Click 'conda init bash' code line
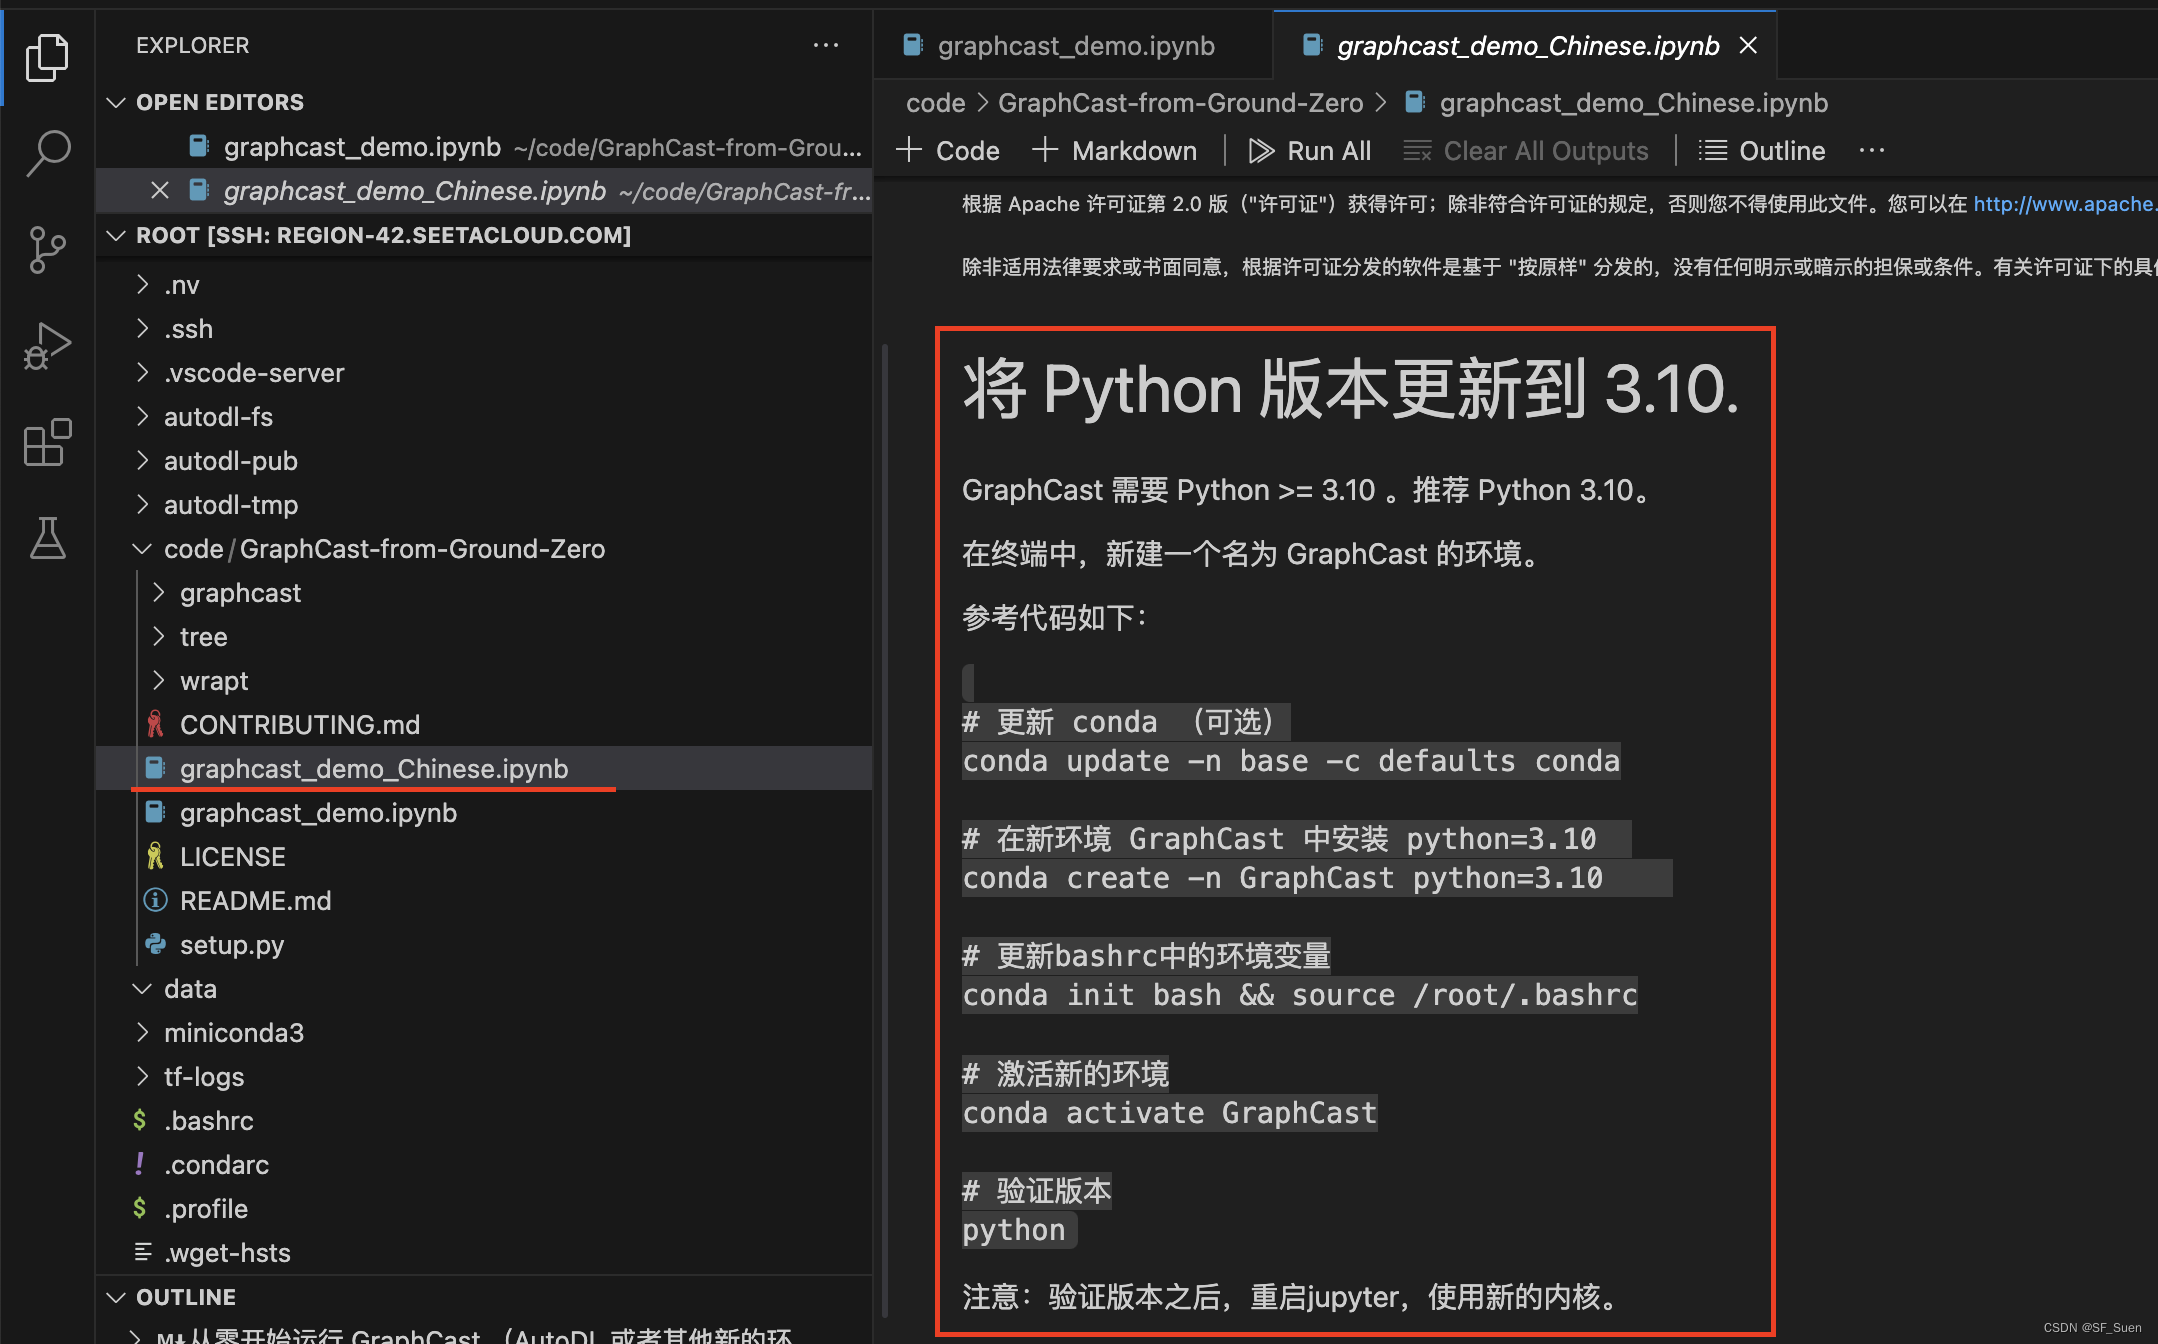2158x1344 pixels. point(1300,995)
